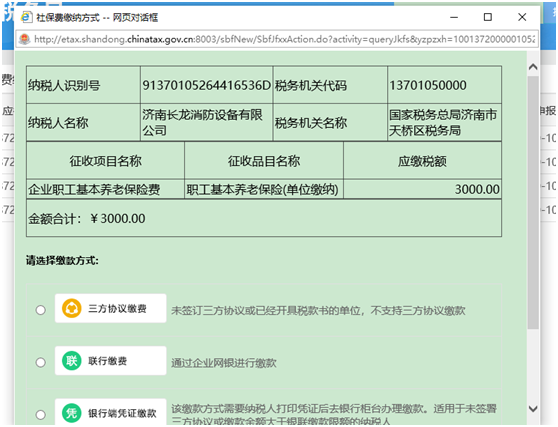This screenshot has height=427, width=558.
Task: Close the 社保费缴纳方式 dialog
Action: tap(522, 17)
